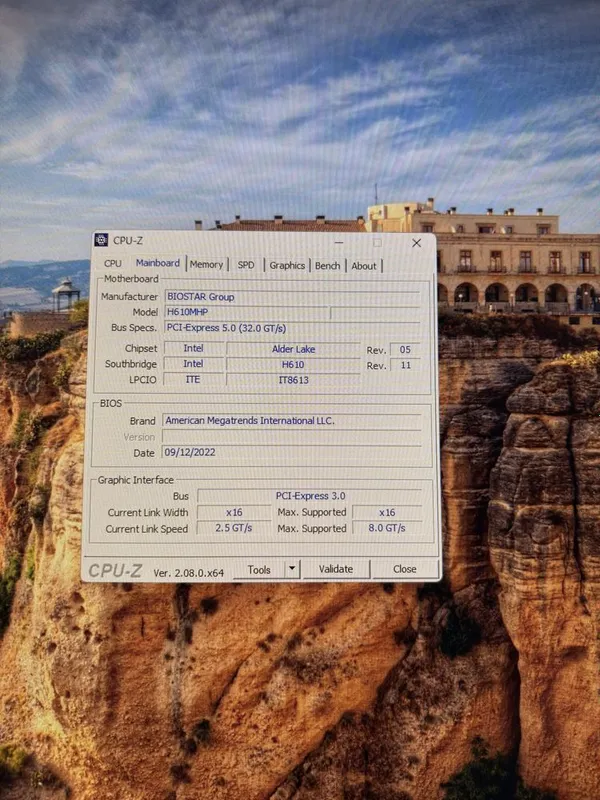Image resolution: width=600 pixels, height=800 pixels.
Task: Show the About tab
Action: click(x=364, y=266)
